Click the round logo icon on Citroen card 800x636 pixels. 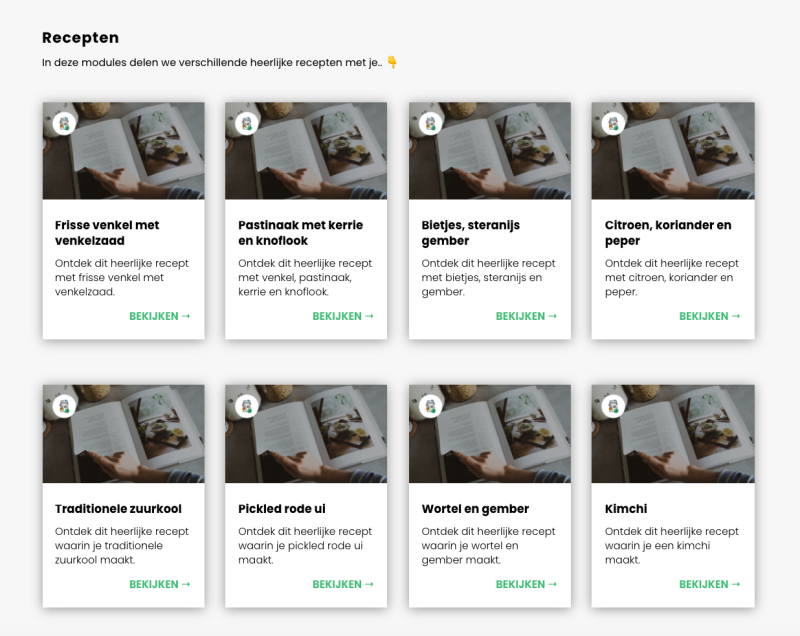tap(614, 123)
